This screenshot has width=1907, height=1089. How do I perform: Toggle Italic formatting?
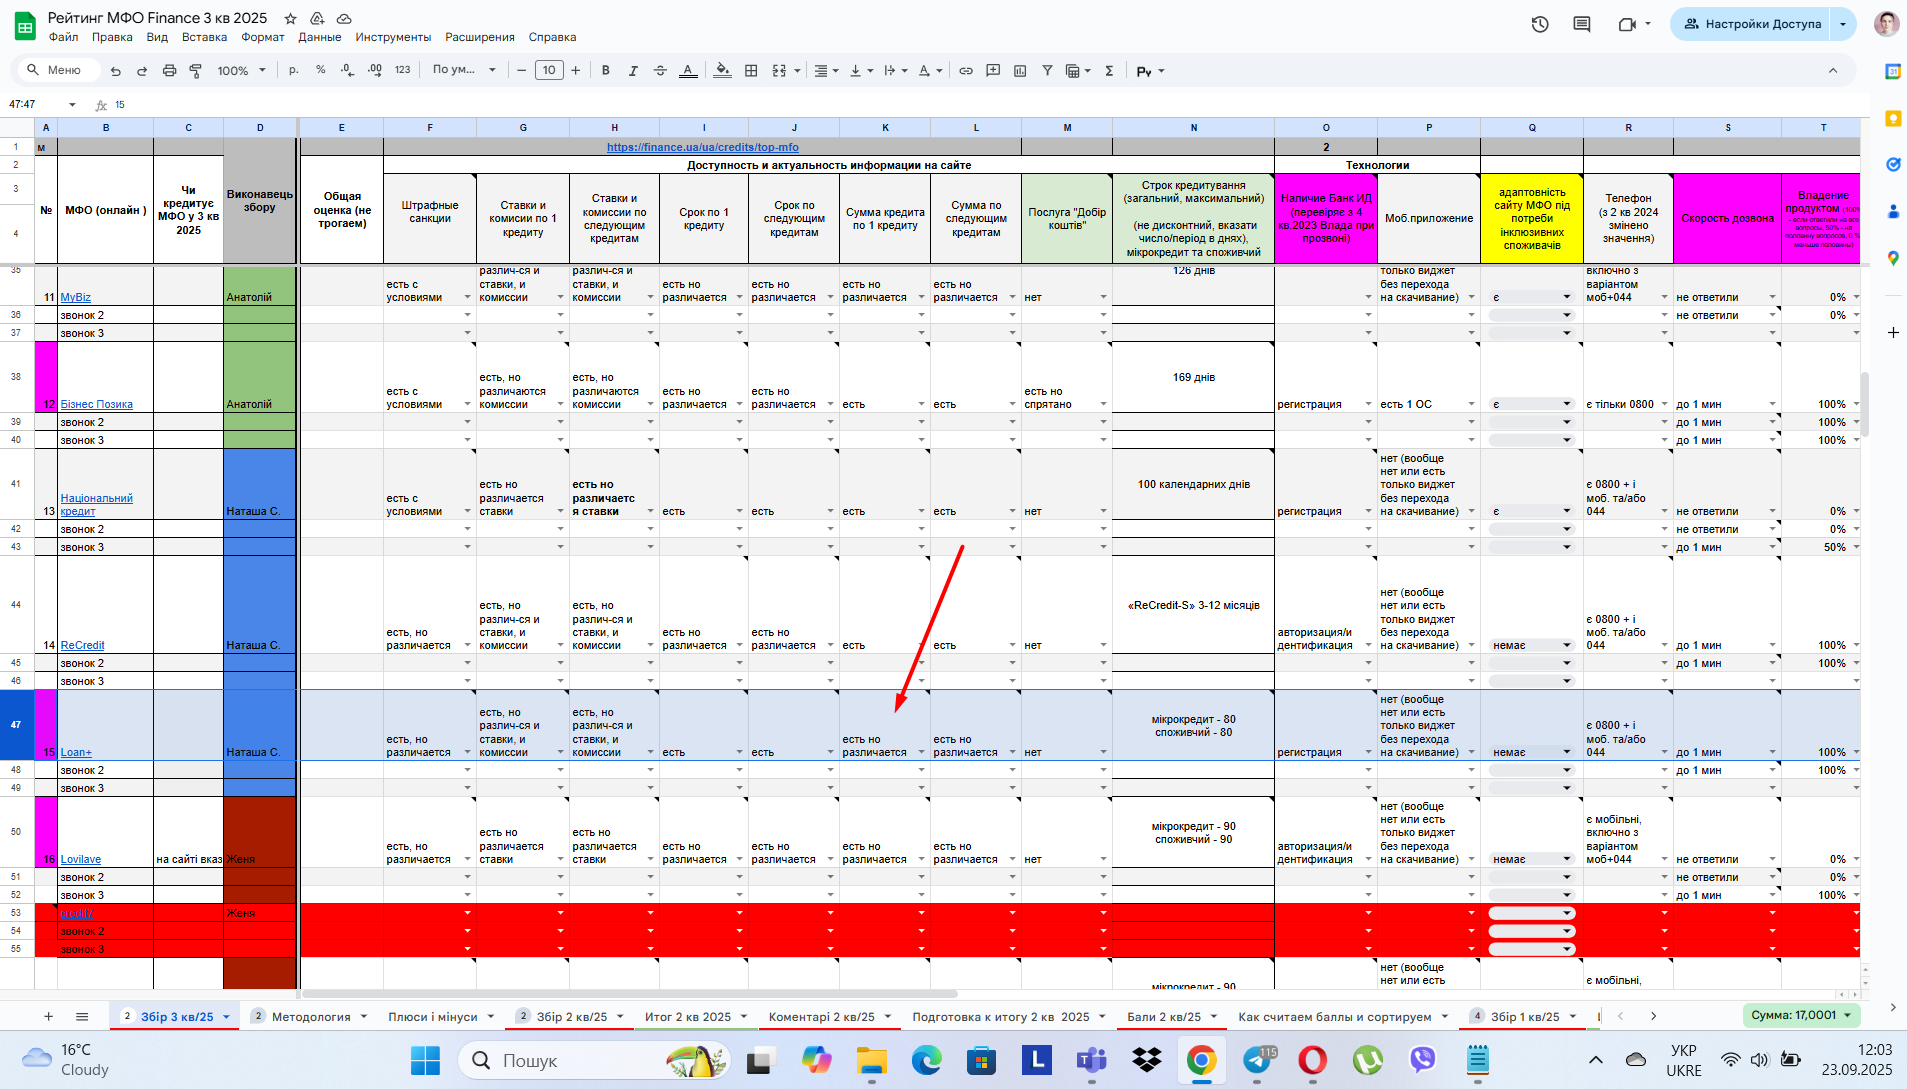[633, 71]
